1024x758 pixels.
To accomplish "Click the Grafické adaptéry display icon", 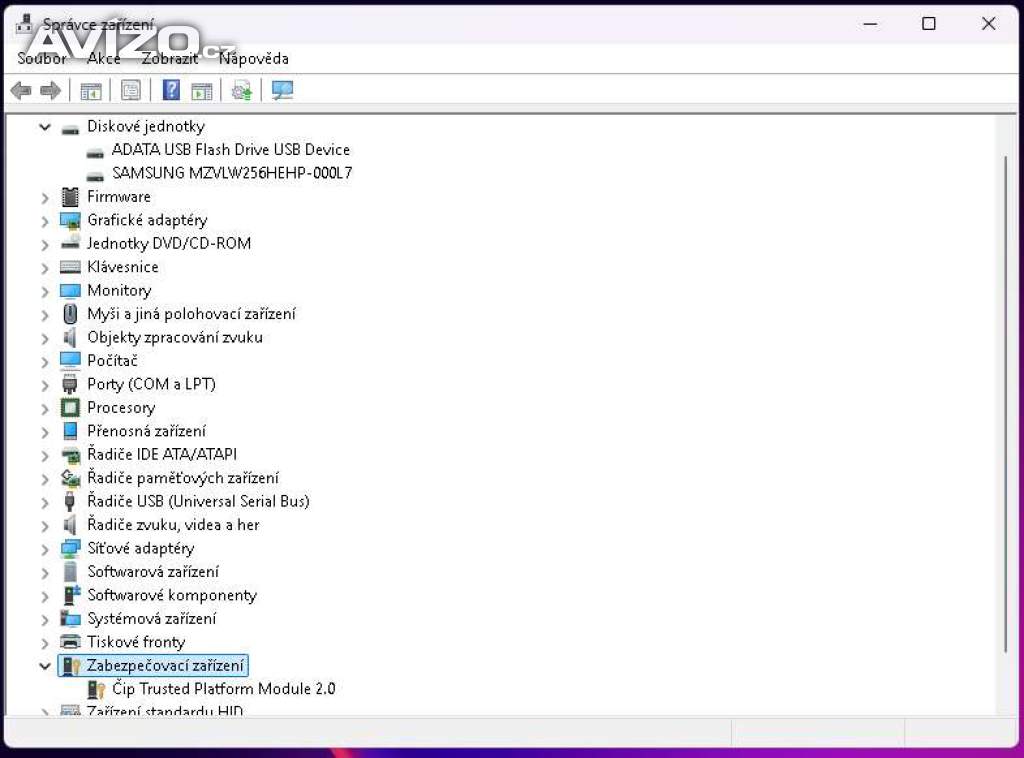I will [x=70, y=221].
